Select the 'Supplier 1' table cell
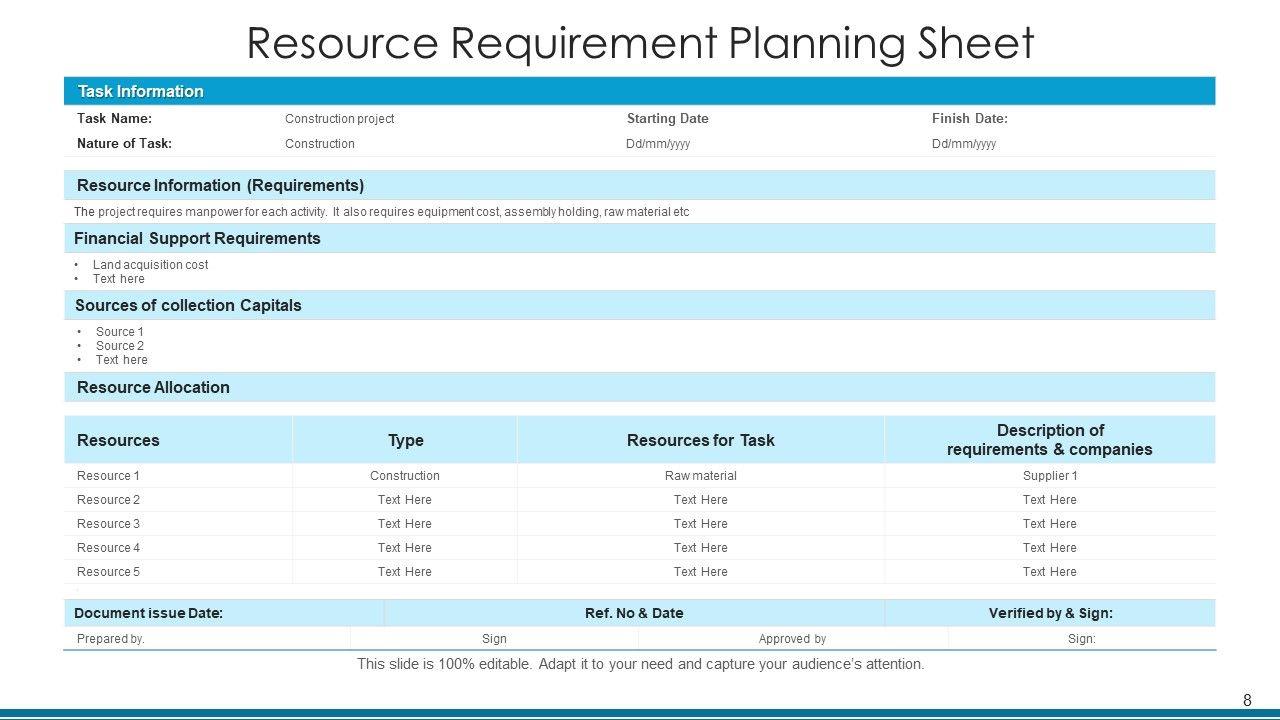Screen dimensions: 1280x720 click(1049, 476)
